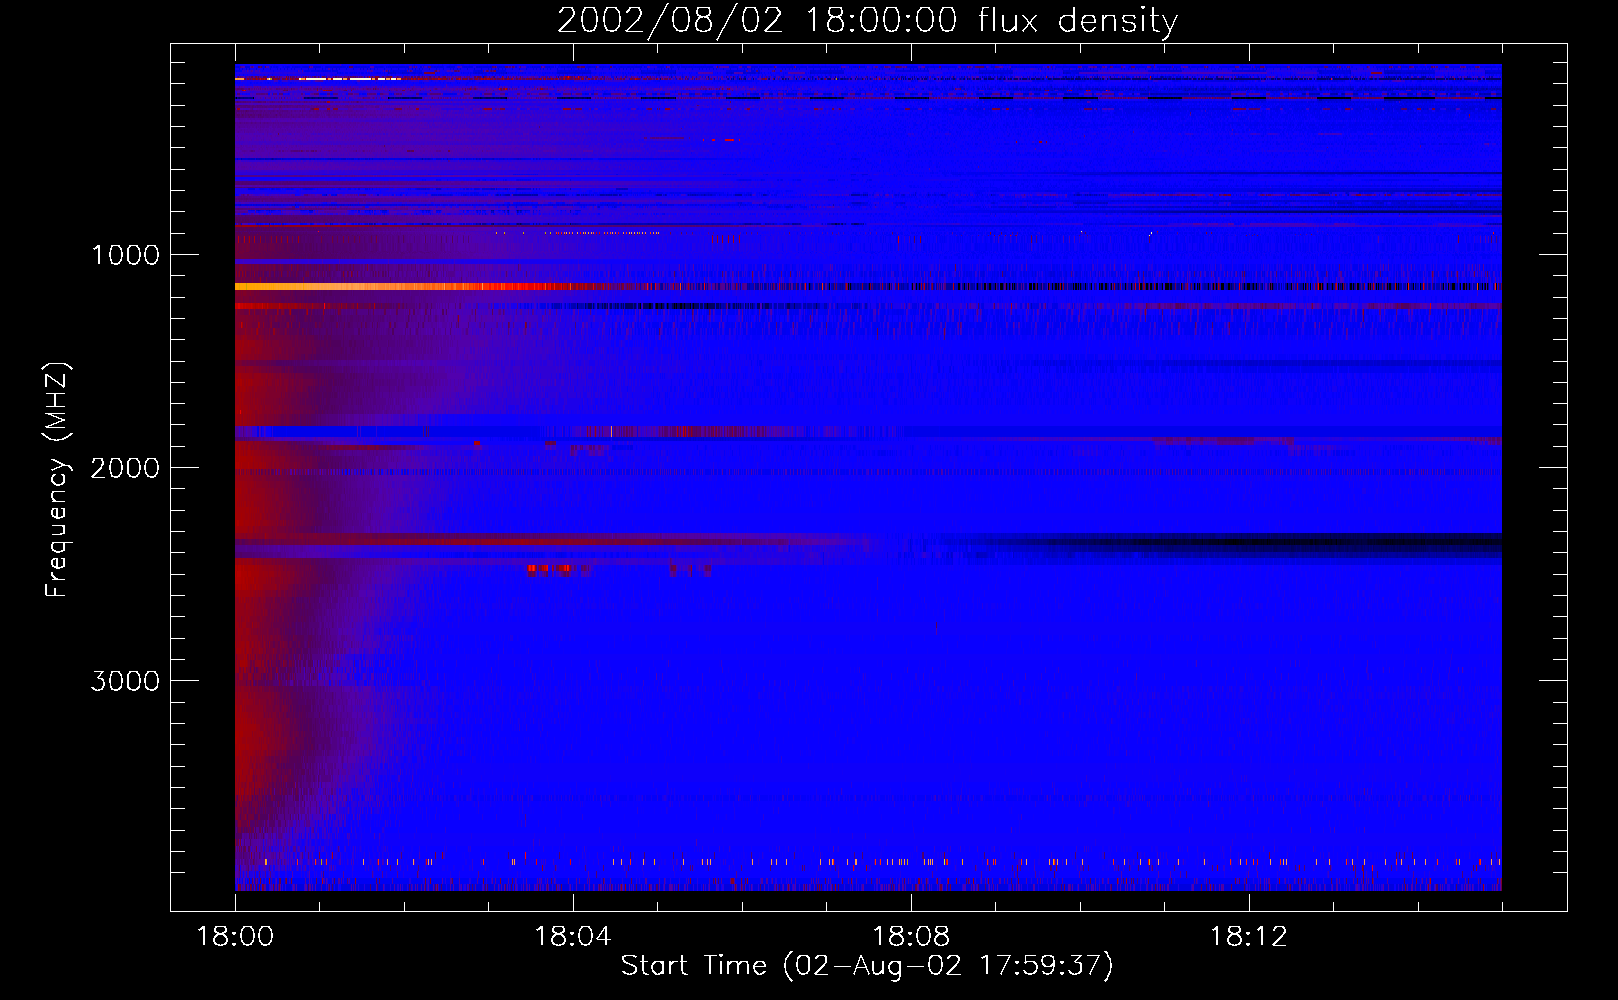Click the 'Start Time (02-Aug-02 17:59:37)' label
The height and width of the screenshot is (1000, 1618).
[x=867, y=966]
